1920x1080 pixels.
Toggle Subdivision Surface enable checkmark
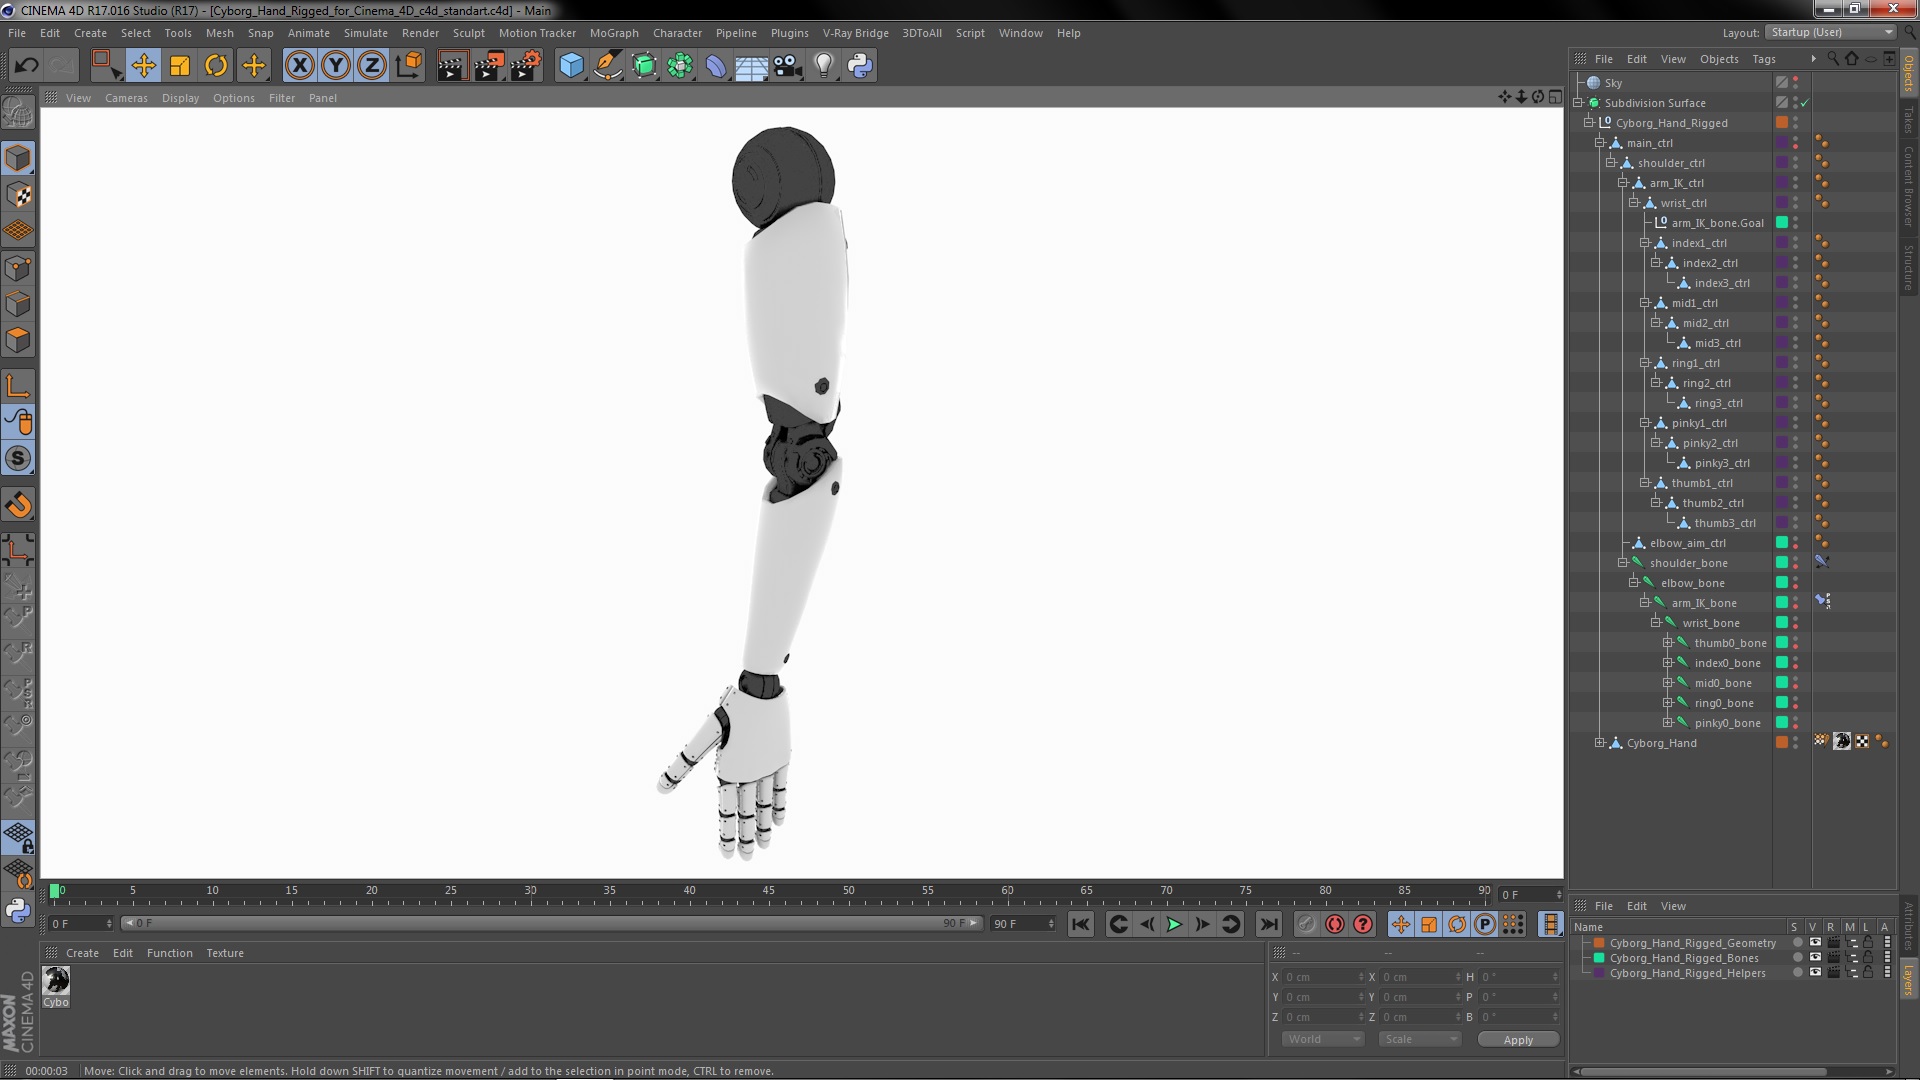(x=1806, y=103)
